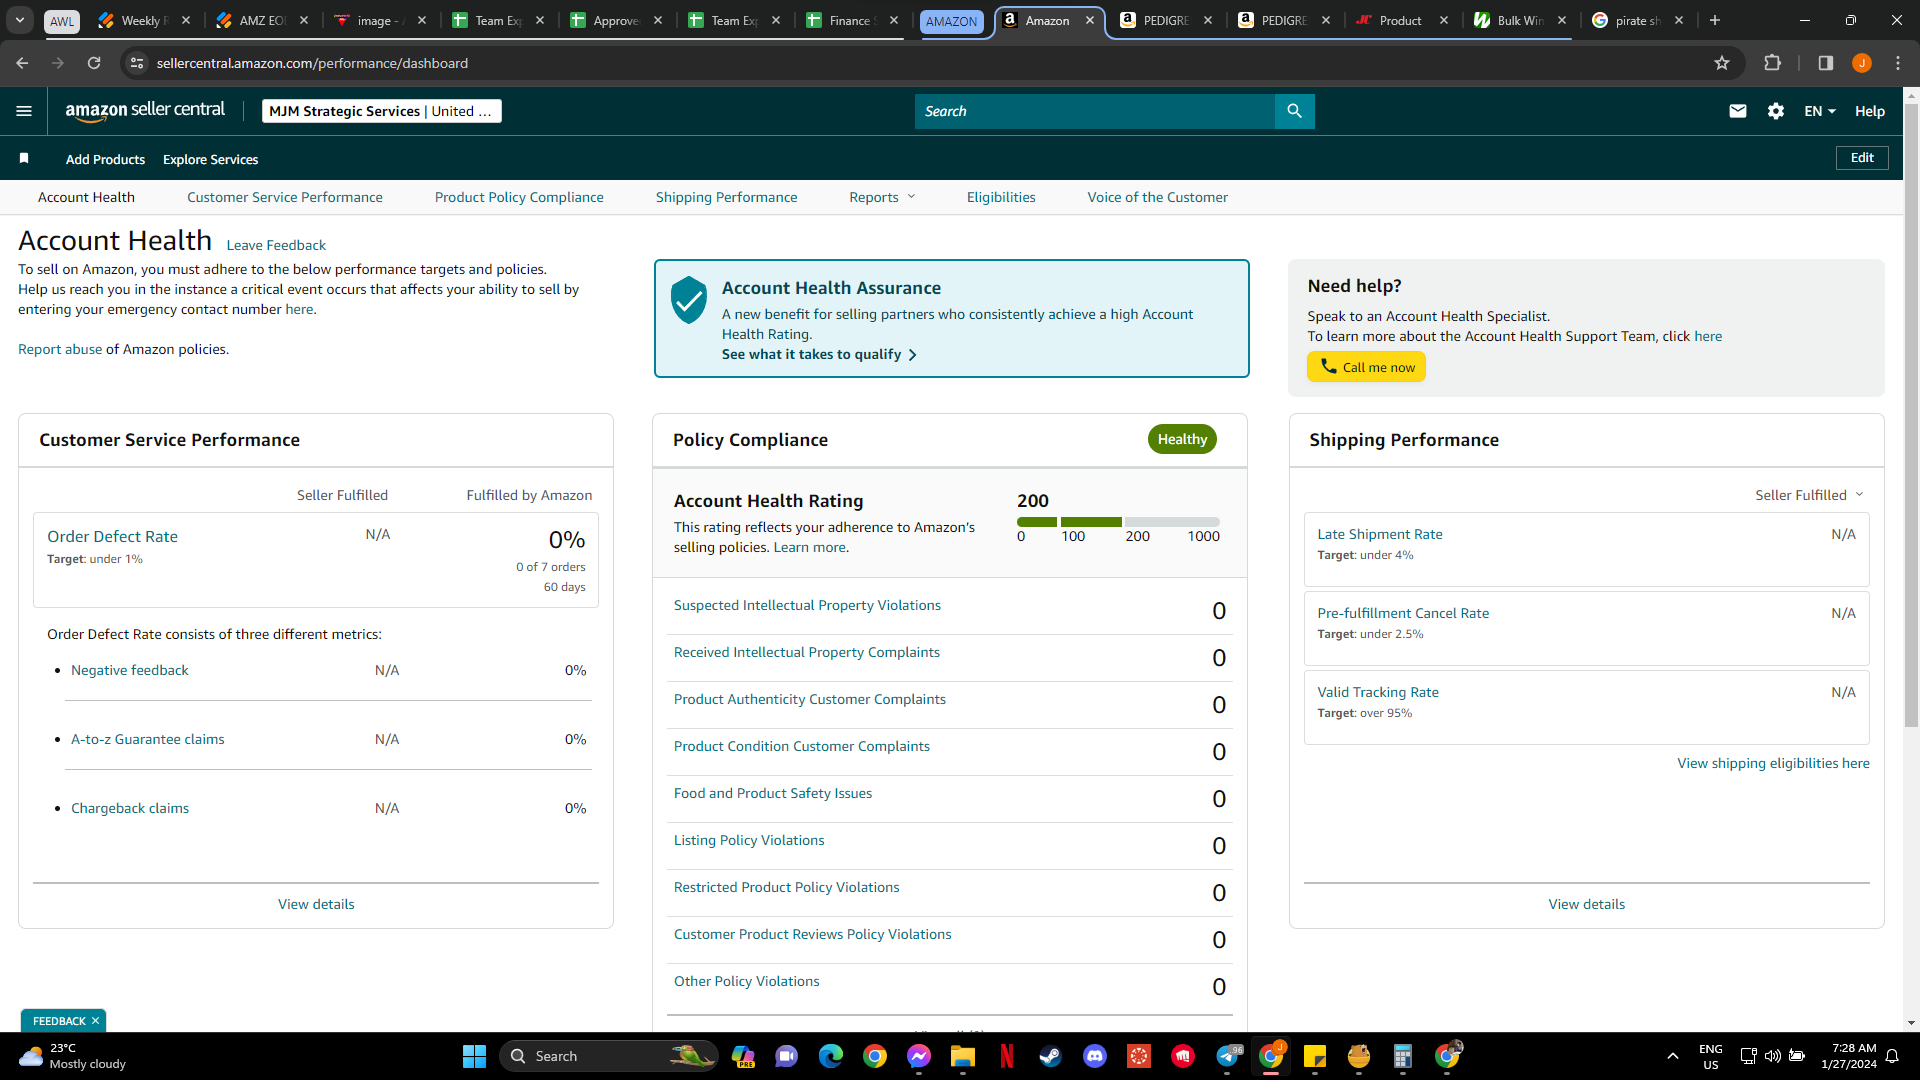Viewport: 1920px width, 1080px height.
Task: Open the Chrome profile avatar
Action: click(1862, 63)
